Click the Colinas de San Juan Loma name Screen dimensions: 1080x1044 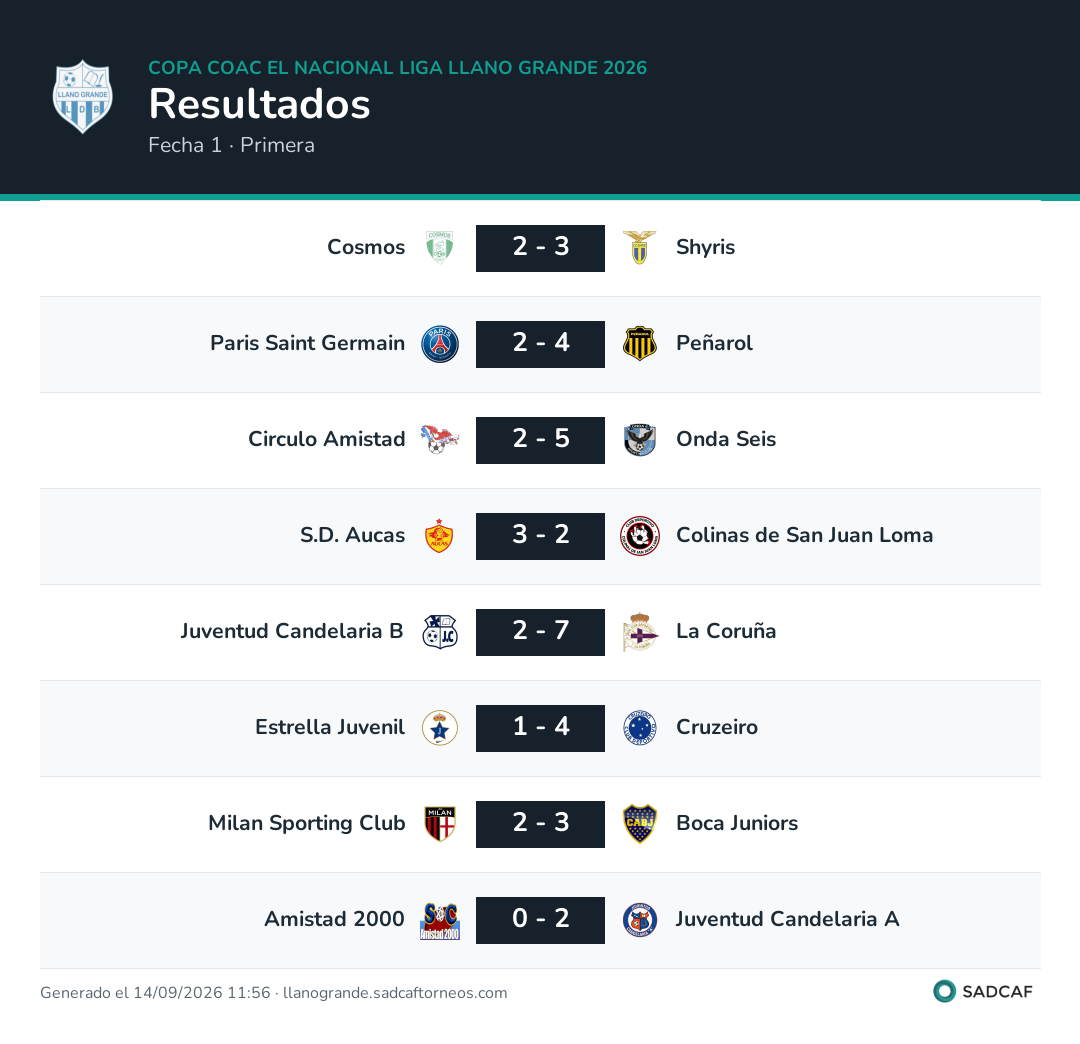[x=804, y=535]
